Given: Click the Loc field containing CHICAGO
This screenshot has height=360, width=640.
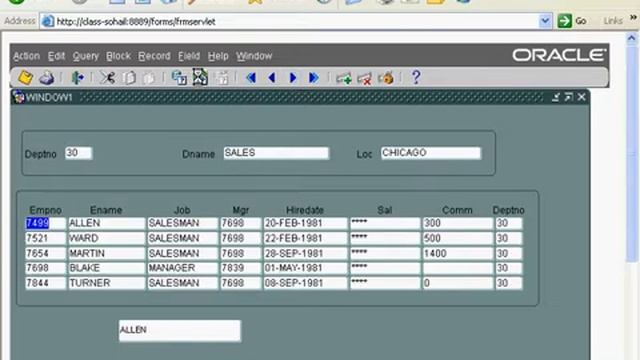Looking at the screenshot, I should 431,153.
